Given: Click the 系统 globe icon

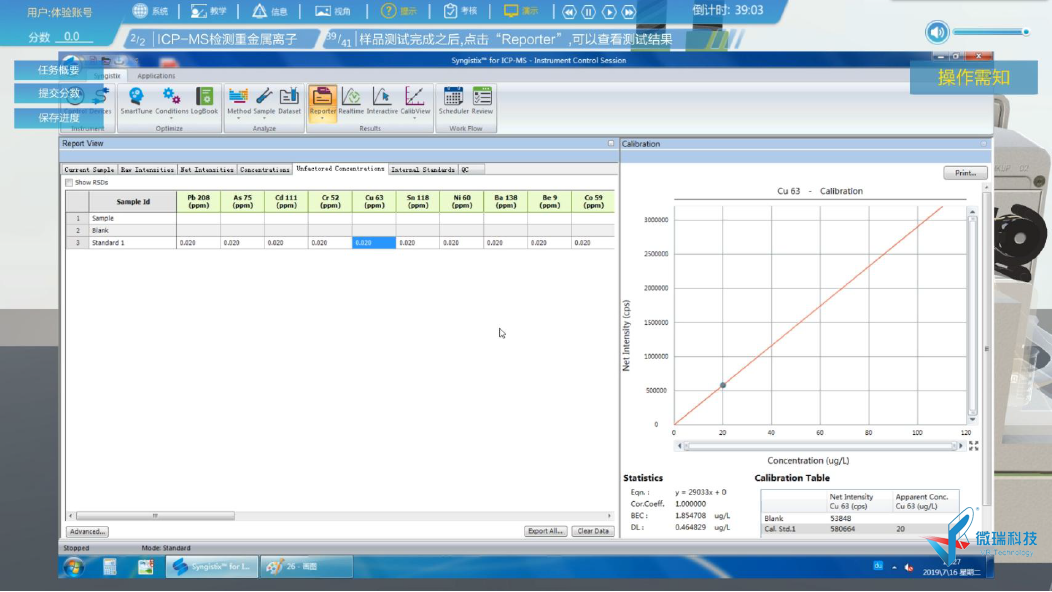Looking at the screenshot, I should point(140,11).
